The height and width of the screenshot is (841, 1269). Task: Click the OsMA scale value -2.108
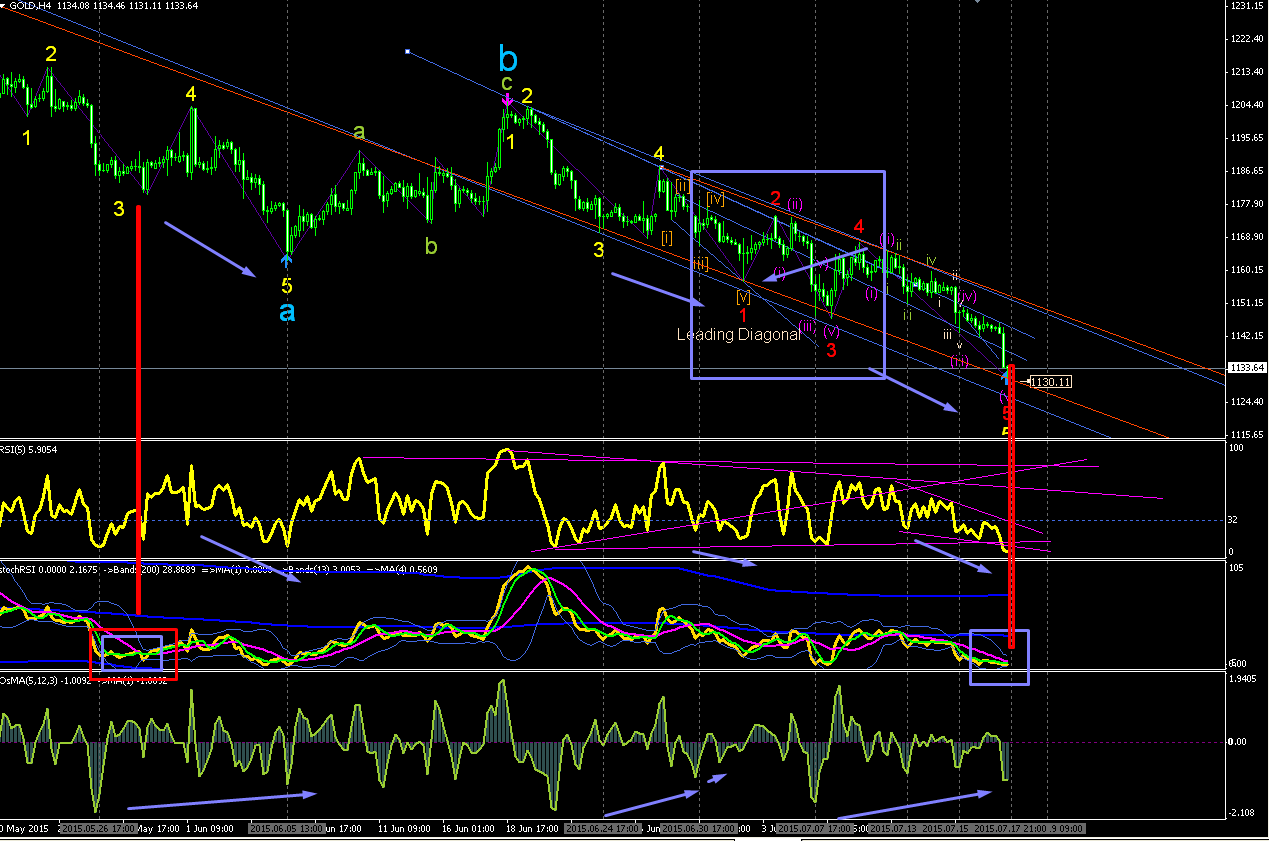point(1244,813)
